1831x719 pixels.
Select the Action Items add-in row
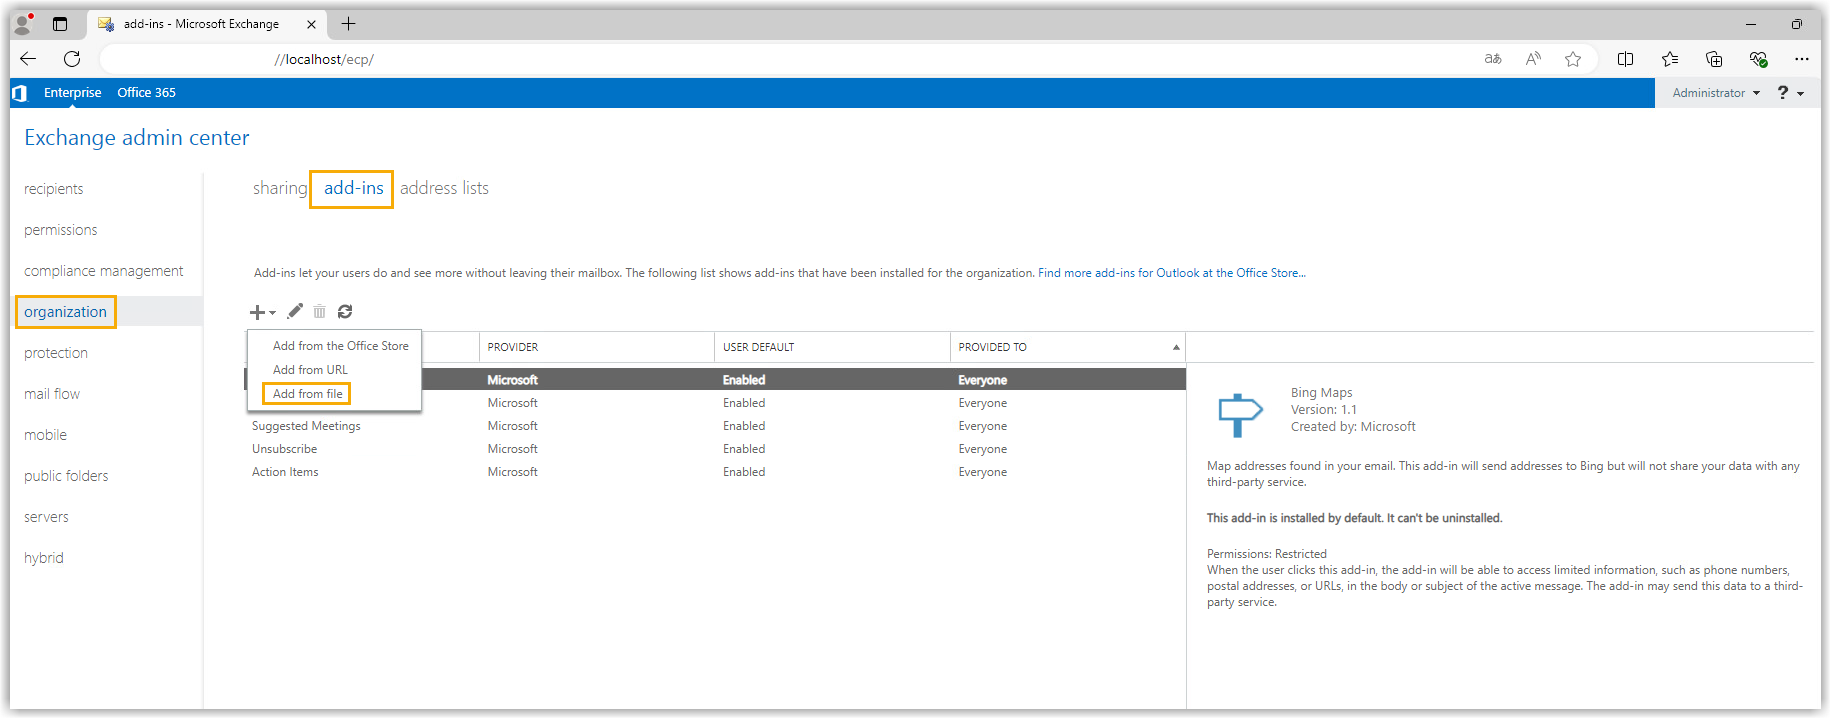click(716, 472)
